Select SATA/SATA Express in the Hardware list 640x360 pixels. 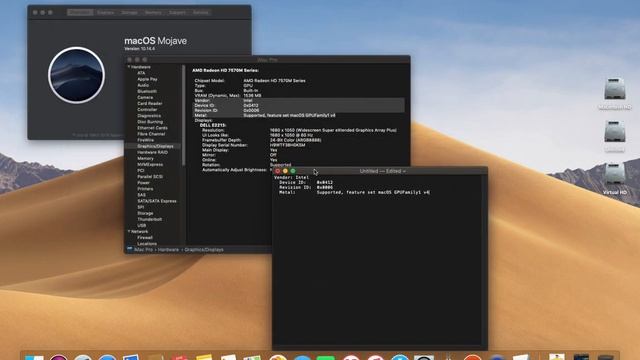(157, 201)
